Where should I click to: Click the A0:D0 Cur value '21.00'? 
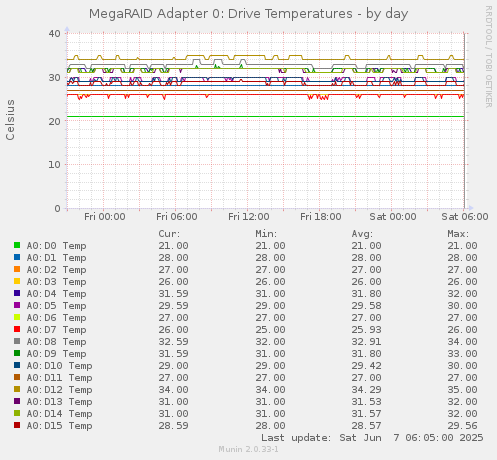pos(173,245)
